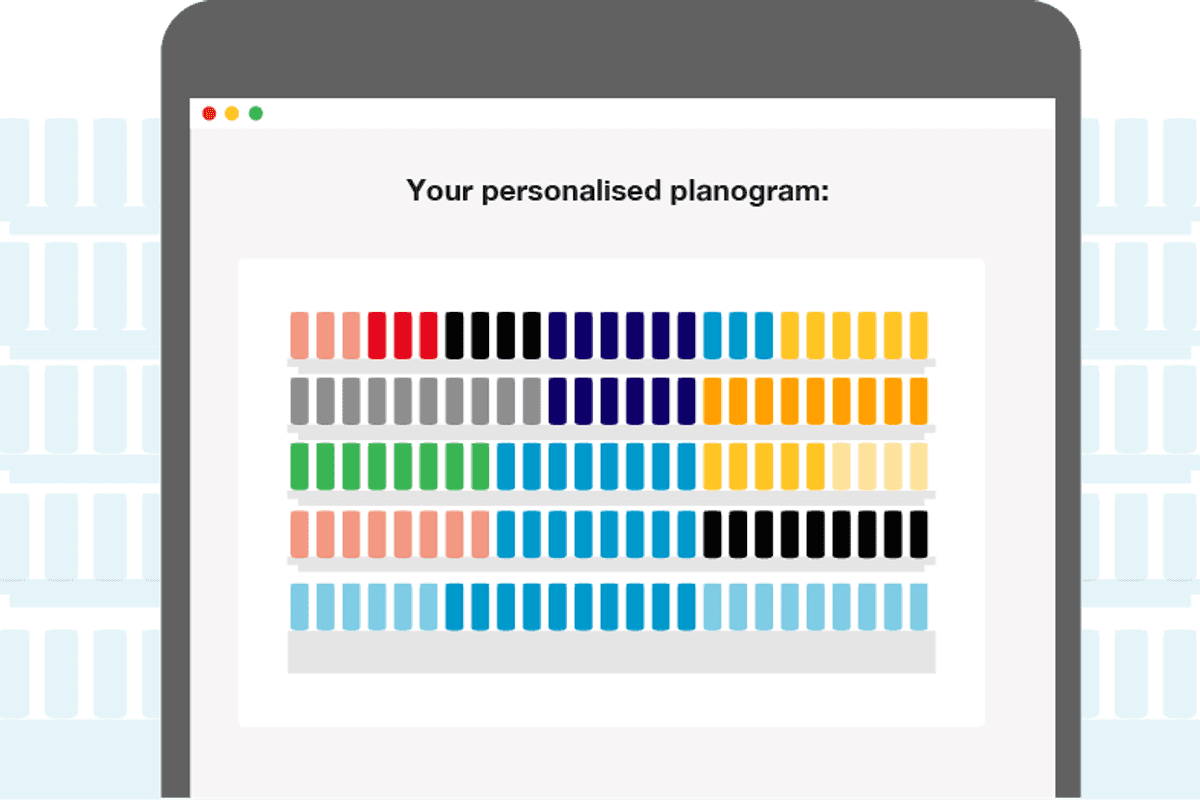Select first light blue product on bottom shelf

click(x=300, y=606)
